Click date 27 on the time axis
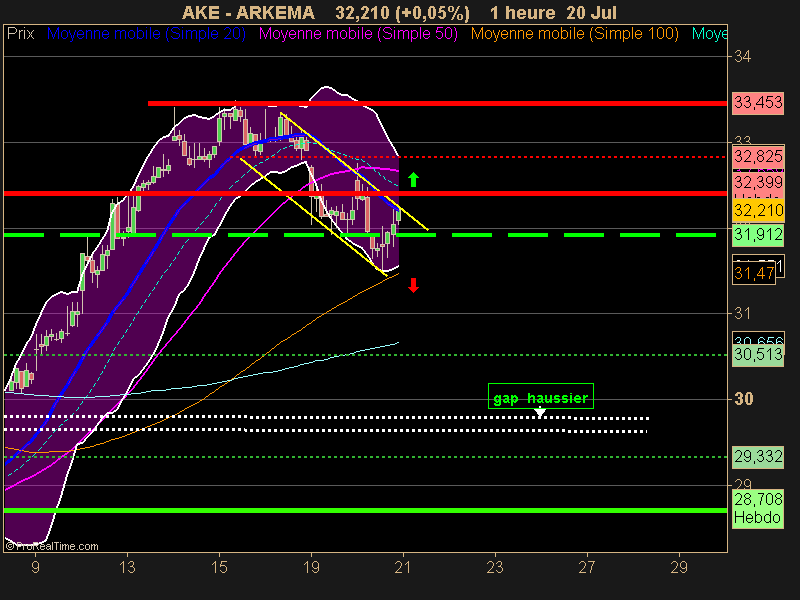Viewport: 800px width, 600px height. (587, 567)
